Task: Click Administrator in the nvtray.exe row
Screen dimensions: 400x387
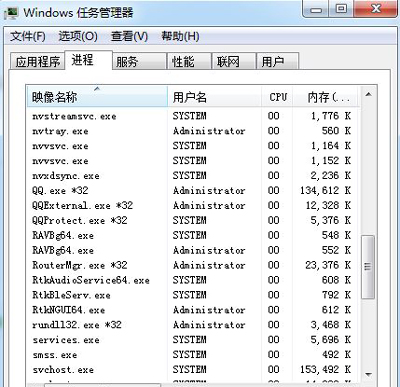Action: [209, 131]
